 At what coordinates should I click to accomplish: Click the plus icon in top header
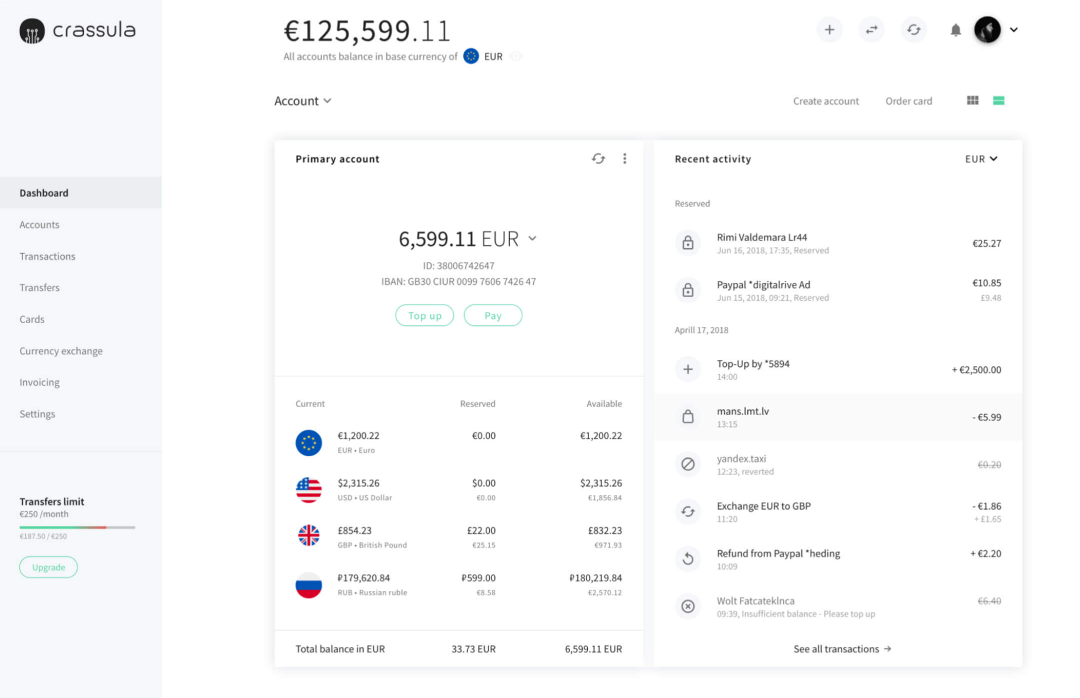click(x=829, y=30)
